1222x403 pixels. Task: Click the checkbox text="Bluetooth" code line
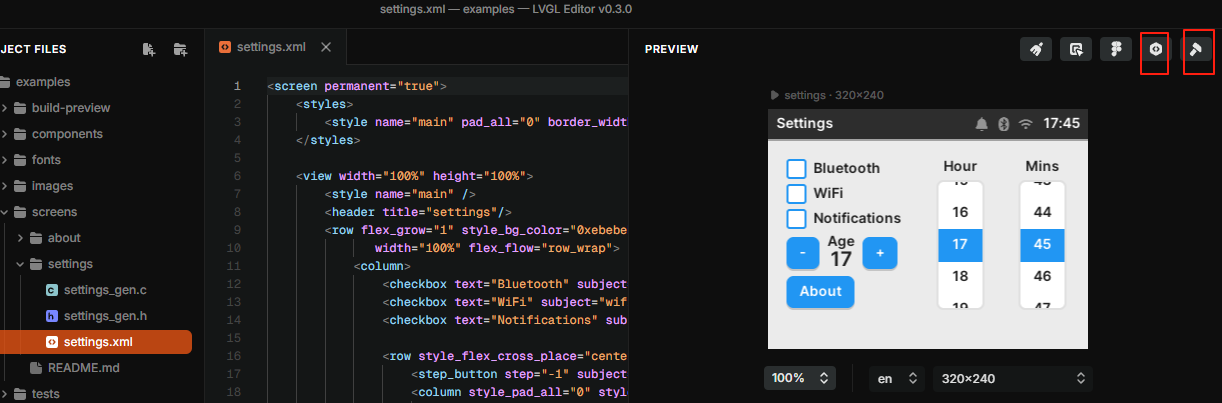(x=505, y=284)
